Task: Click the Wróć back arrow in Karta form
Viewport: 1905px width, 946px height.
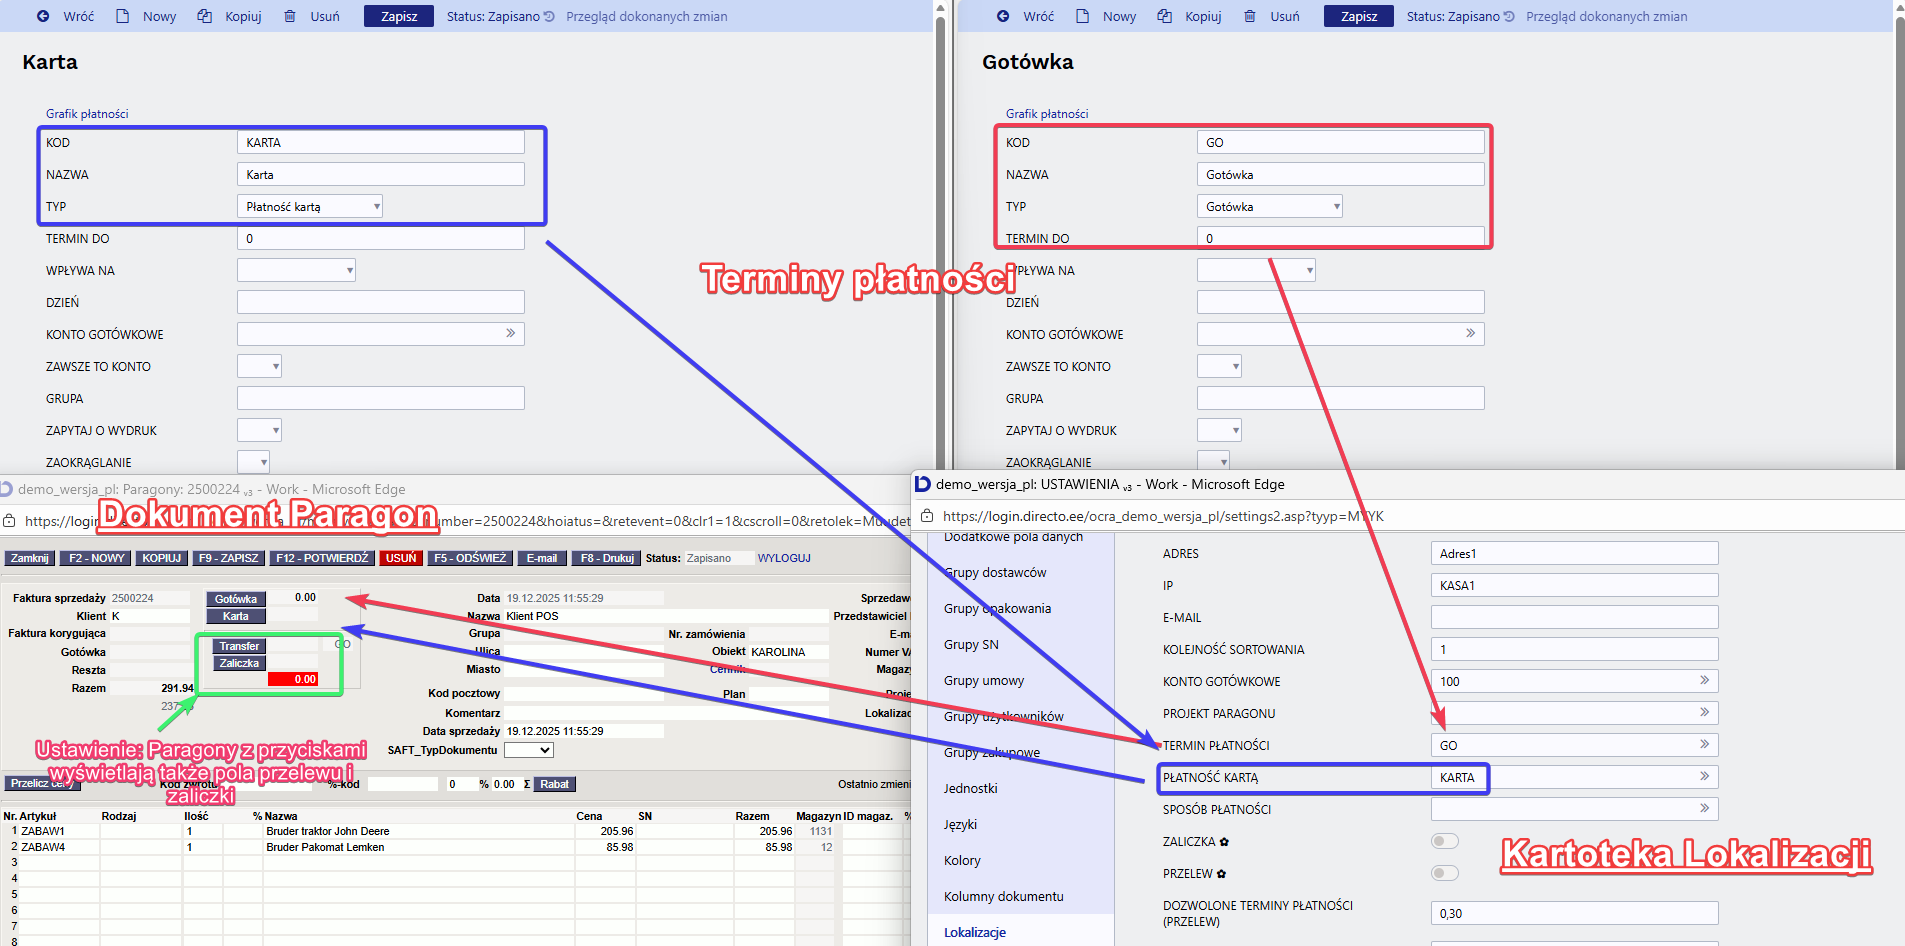Action: (43, 16)
